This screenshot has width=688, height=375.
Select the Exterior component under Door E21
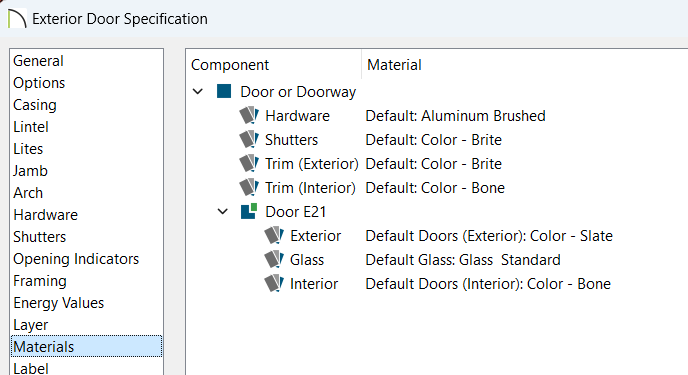pos(315,236)
